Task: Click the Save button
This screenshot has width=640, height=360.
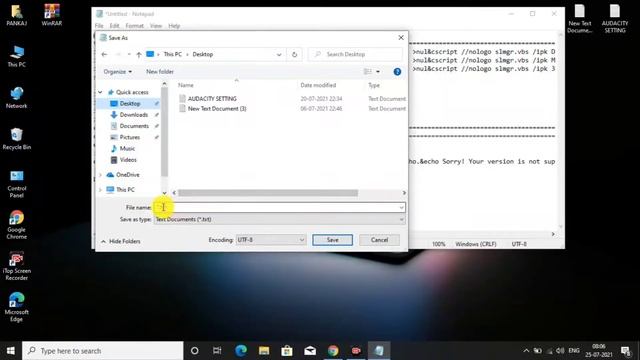Action: 333,240
